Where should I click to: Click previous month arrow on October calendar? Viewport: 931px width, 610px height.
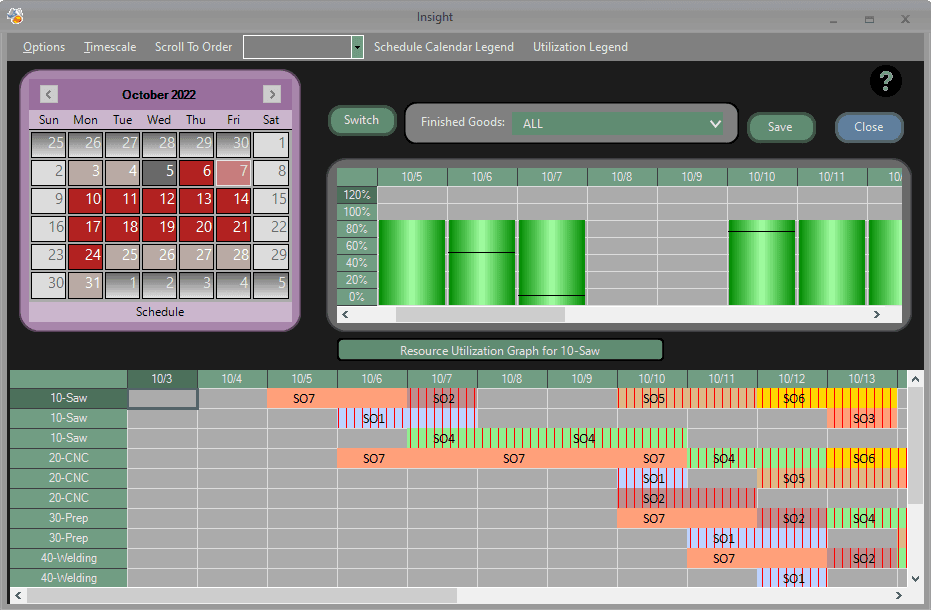tap(48, 94)
